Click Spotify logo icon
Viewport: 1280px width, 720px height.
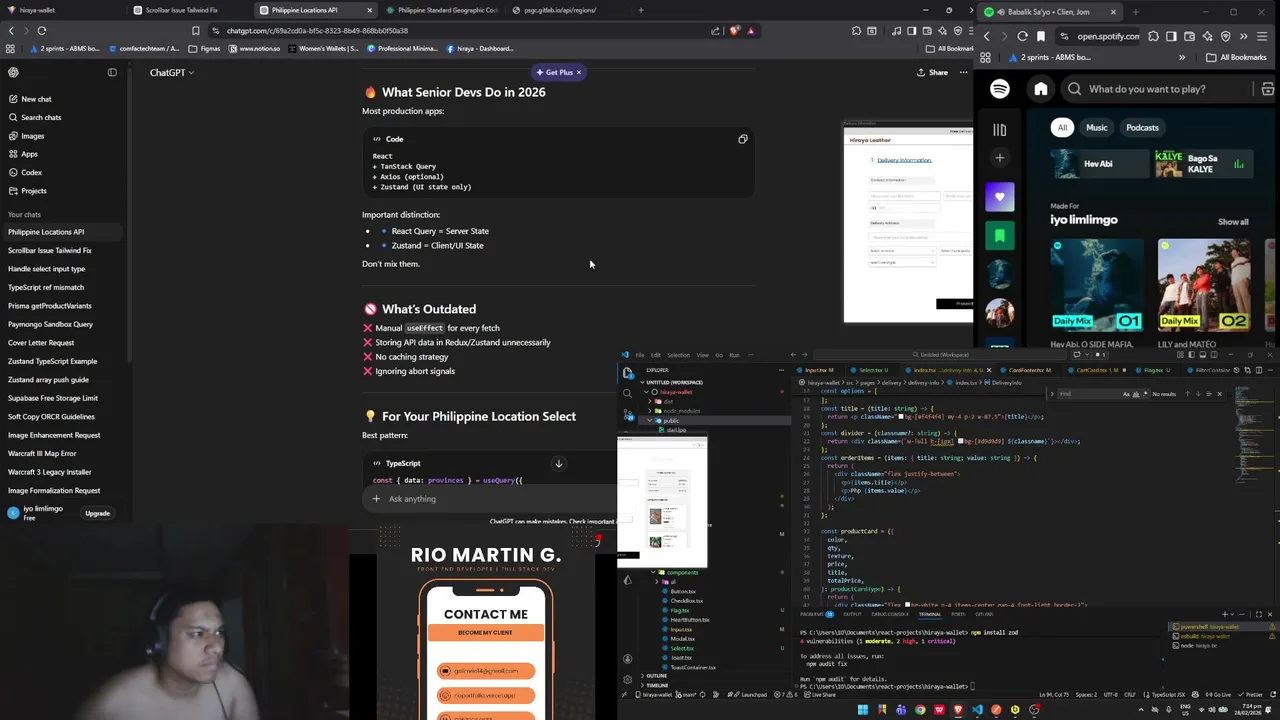(1000, 89)
